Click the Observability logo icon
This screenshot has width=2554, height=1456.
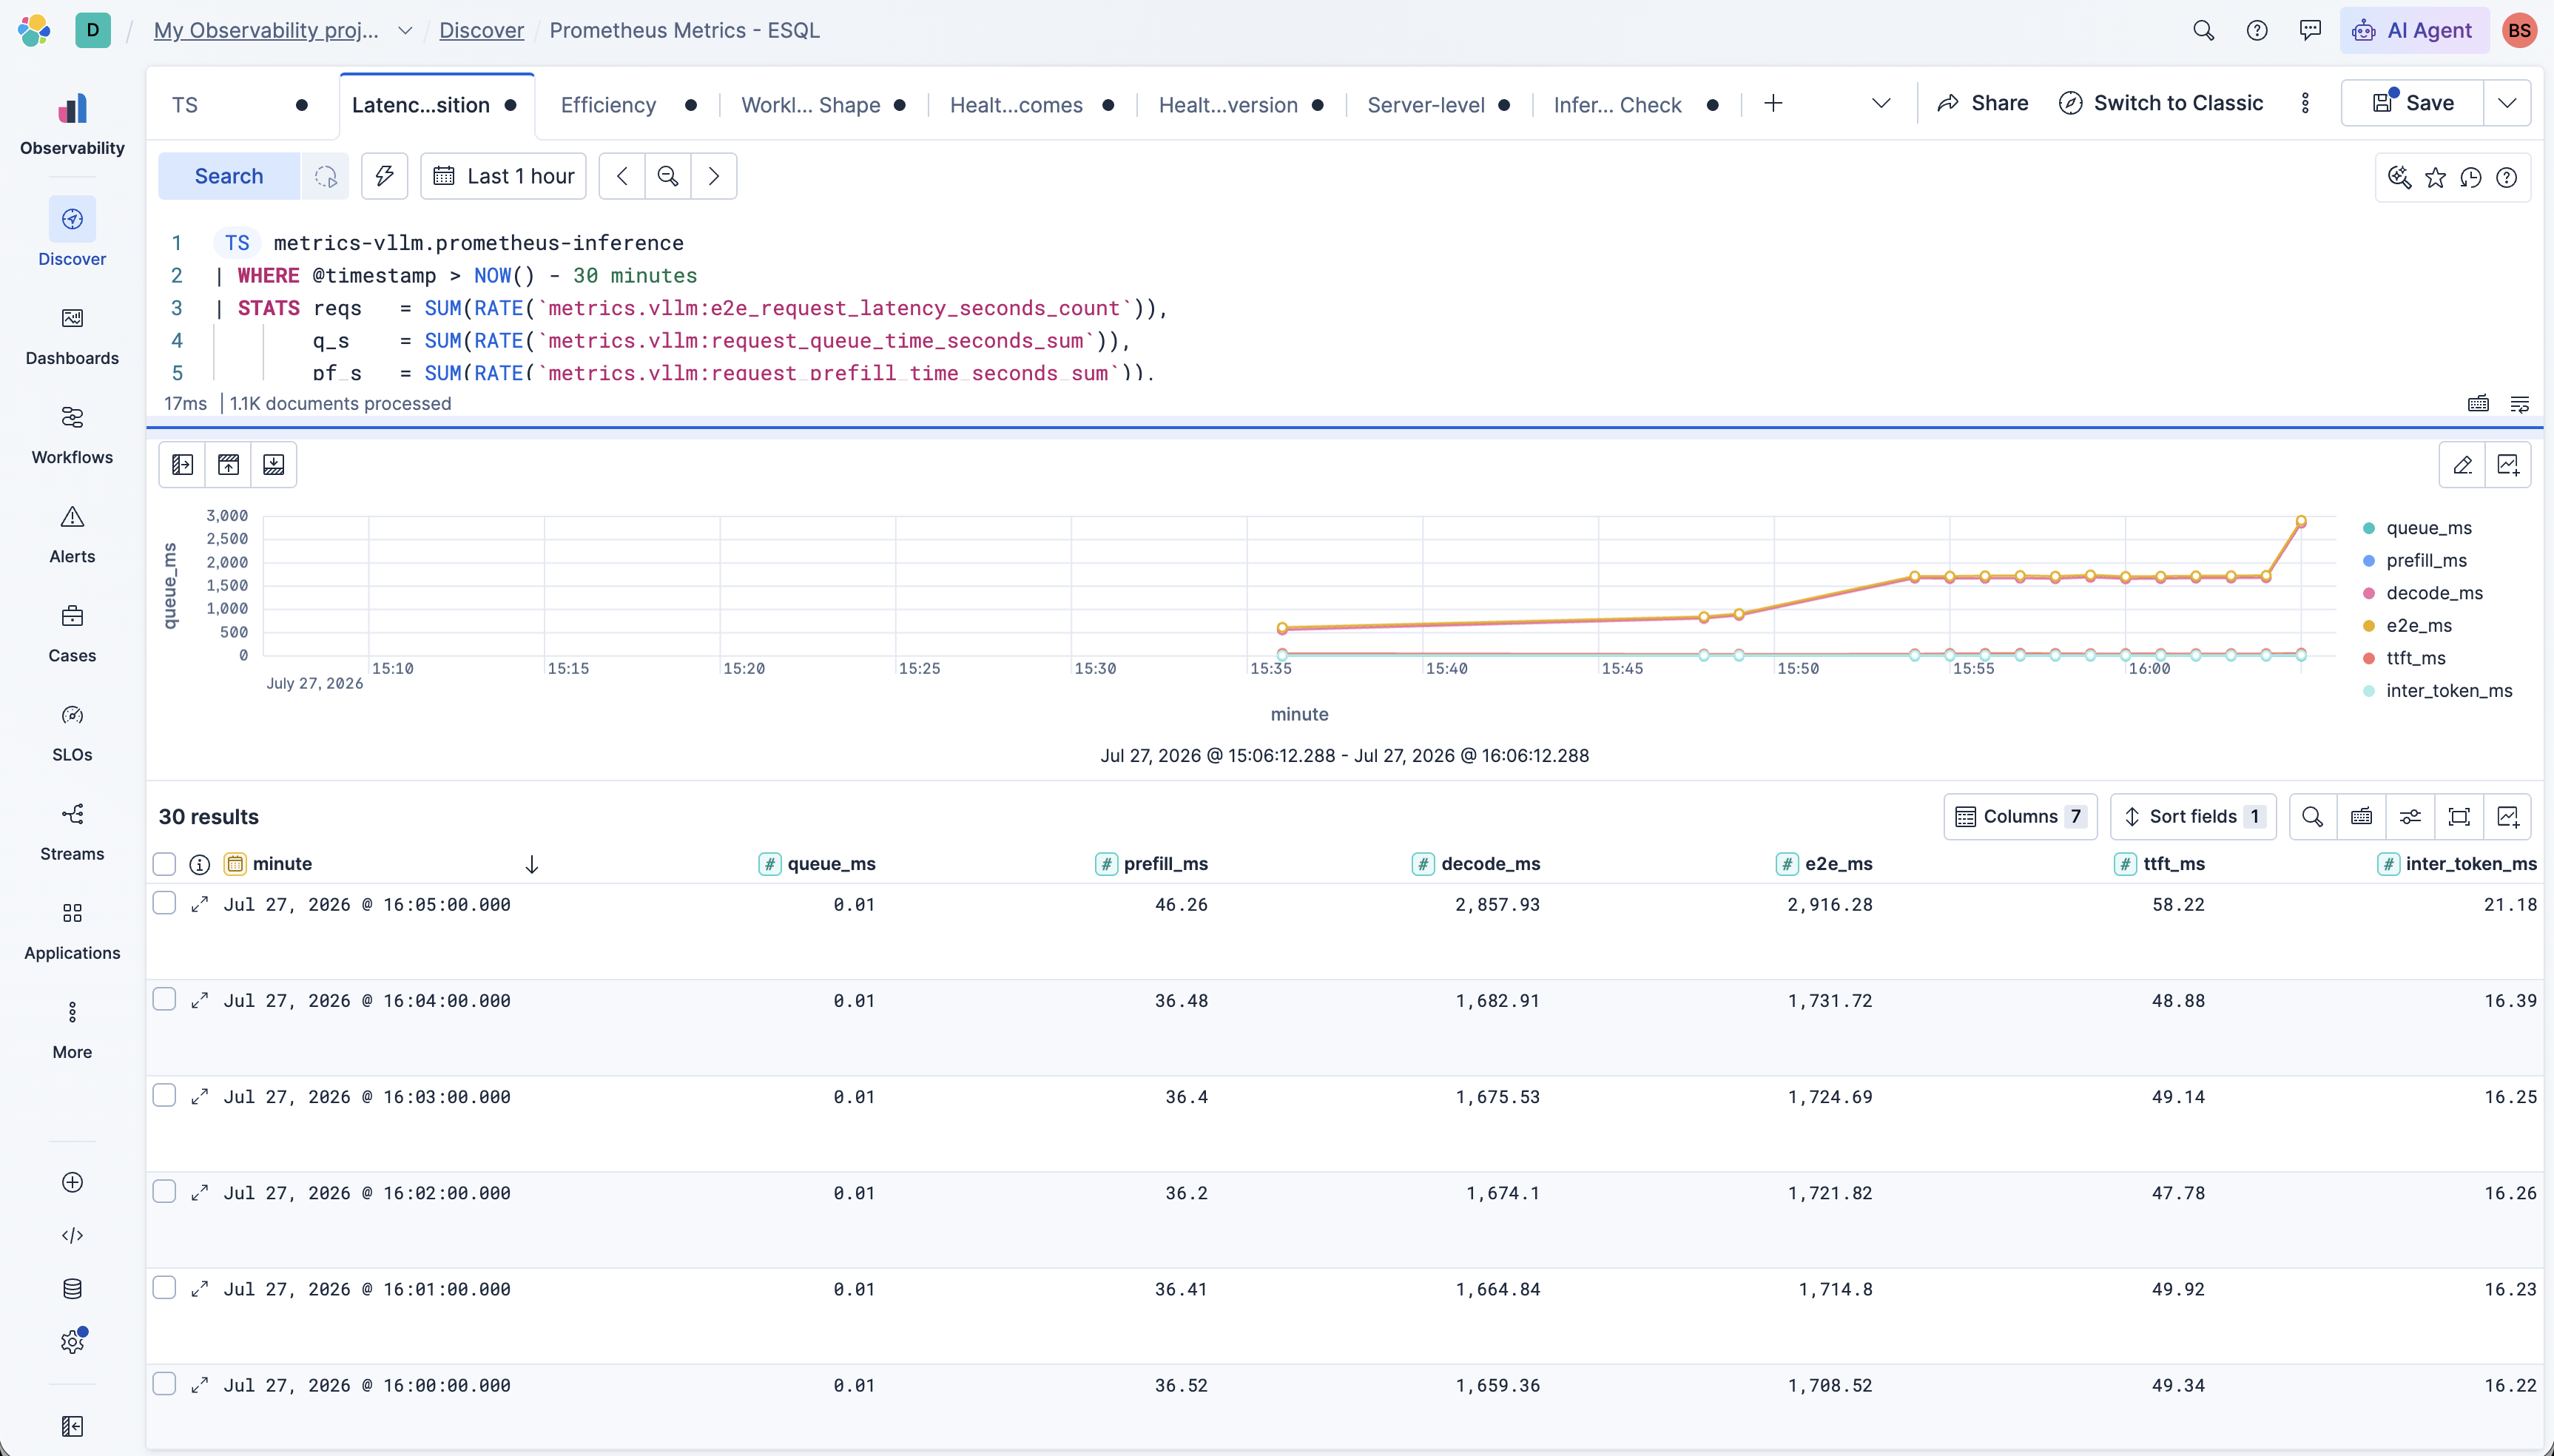[72, 108]
